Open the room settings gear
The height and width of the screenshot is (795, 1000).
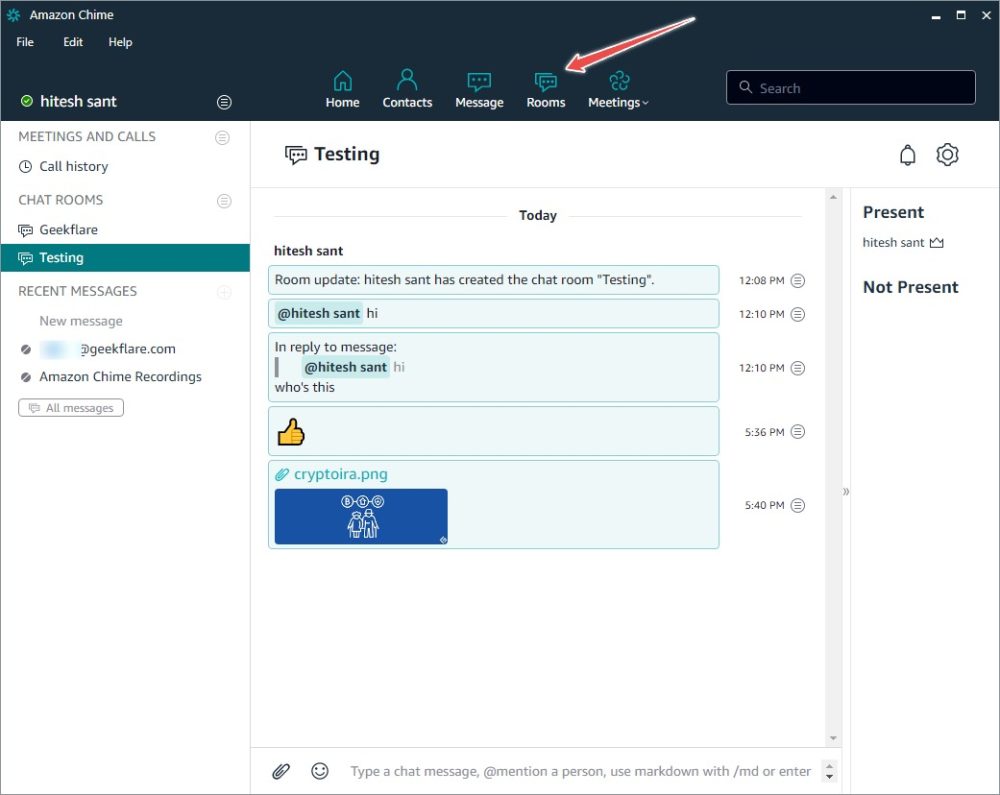click(947, 155)
